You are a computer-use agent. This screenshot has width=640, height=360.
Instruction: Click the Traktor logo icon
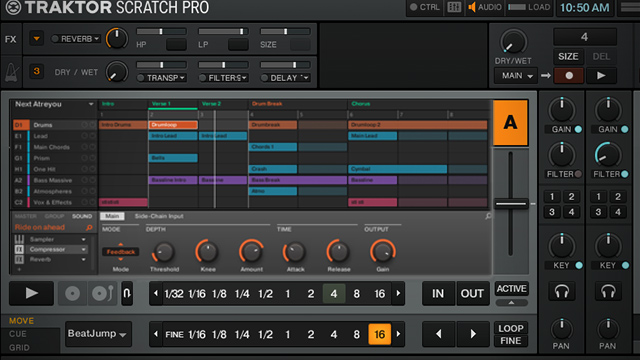13,7
